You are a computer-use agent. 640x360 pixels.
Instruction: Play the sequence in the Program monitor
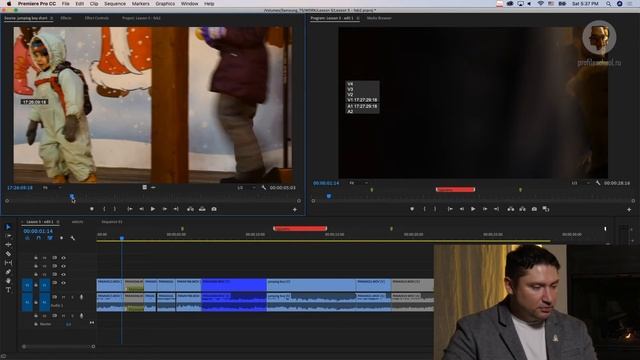point(473,209)
